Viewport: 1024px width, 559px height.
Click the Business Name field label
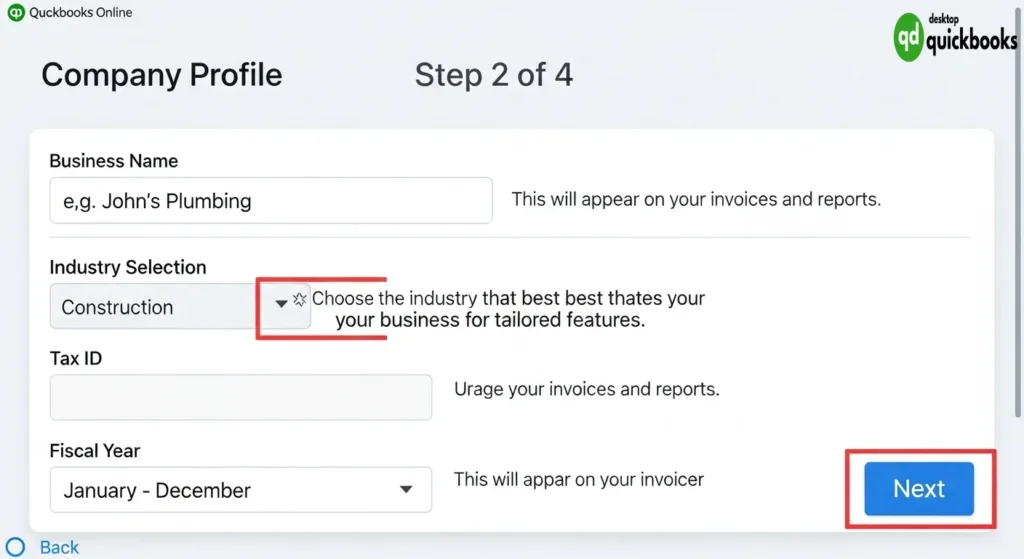tap(113, 161)
